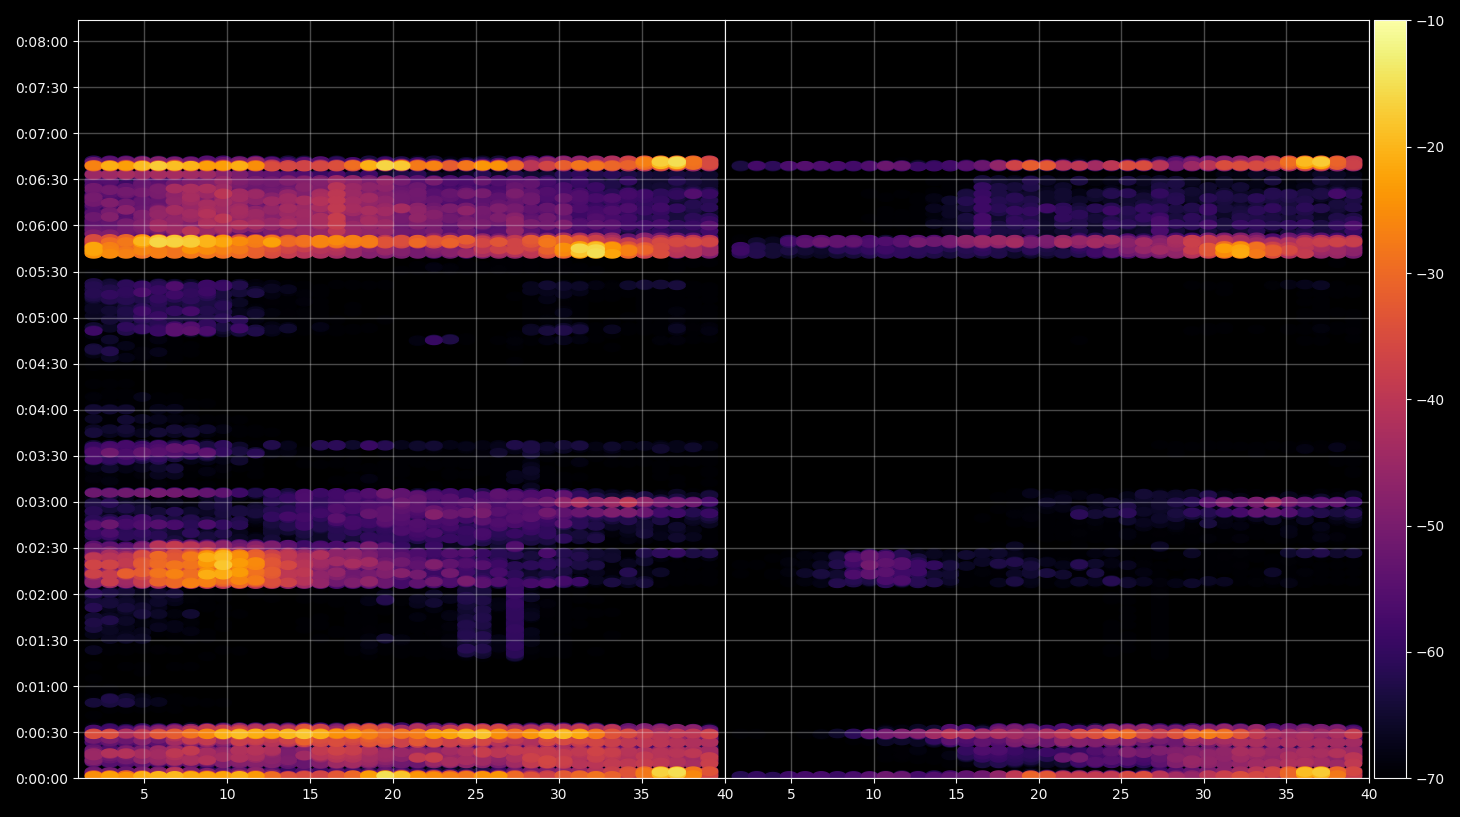The height and width of the screenshot is (817, 1460).
Task: Click the 0:04:00 time axis label
Action: click(42, 410)
